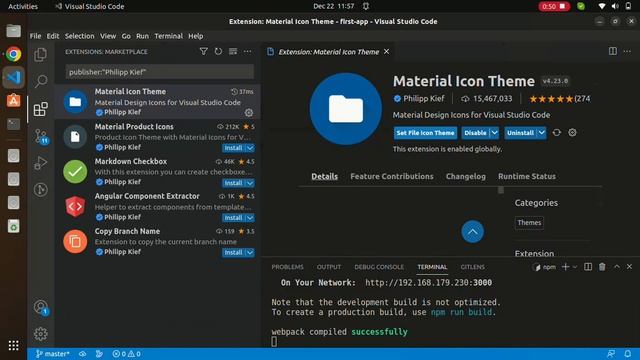Screen dimensions: 640x360
Task: Open Source Control view with 11 badge
Action: [40, 136]
